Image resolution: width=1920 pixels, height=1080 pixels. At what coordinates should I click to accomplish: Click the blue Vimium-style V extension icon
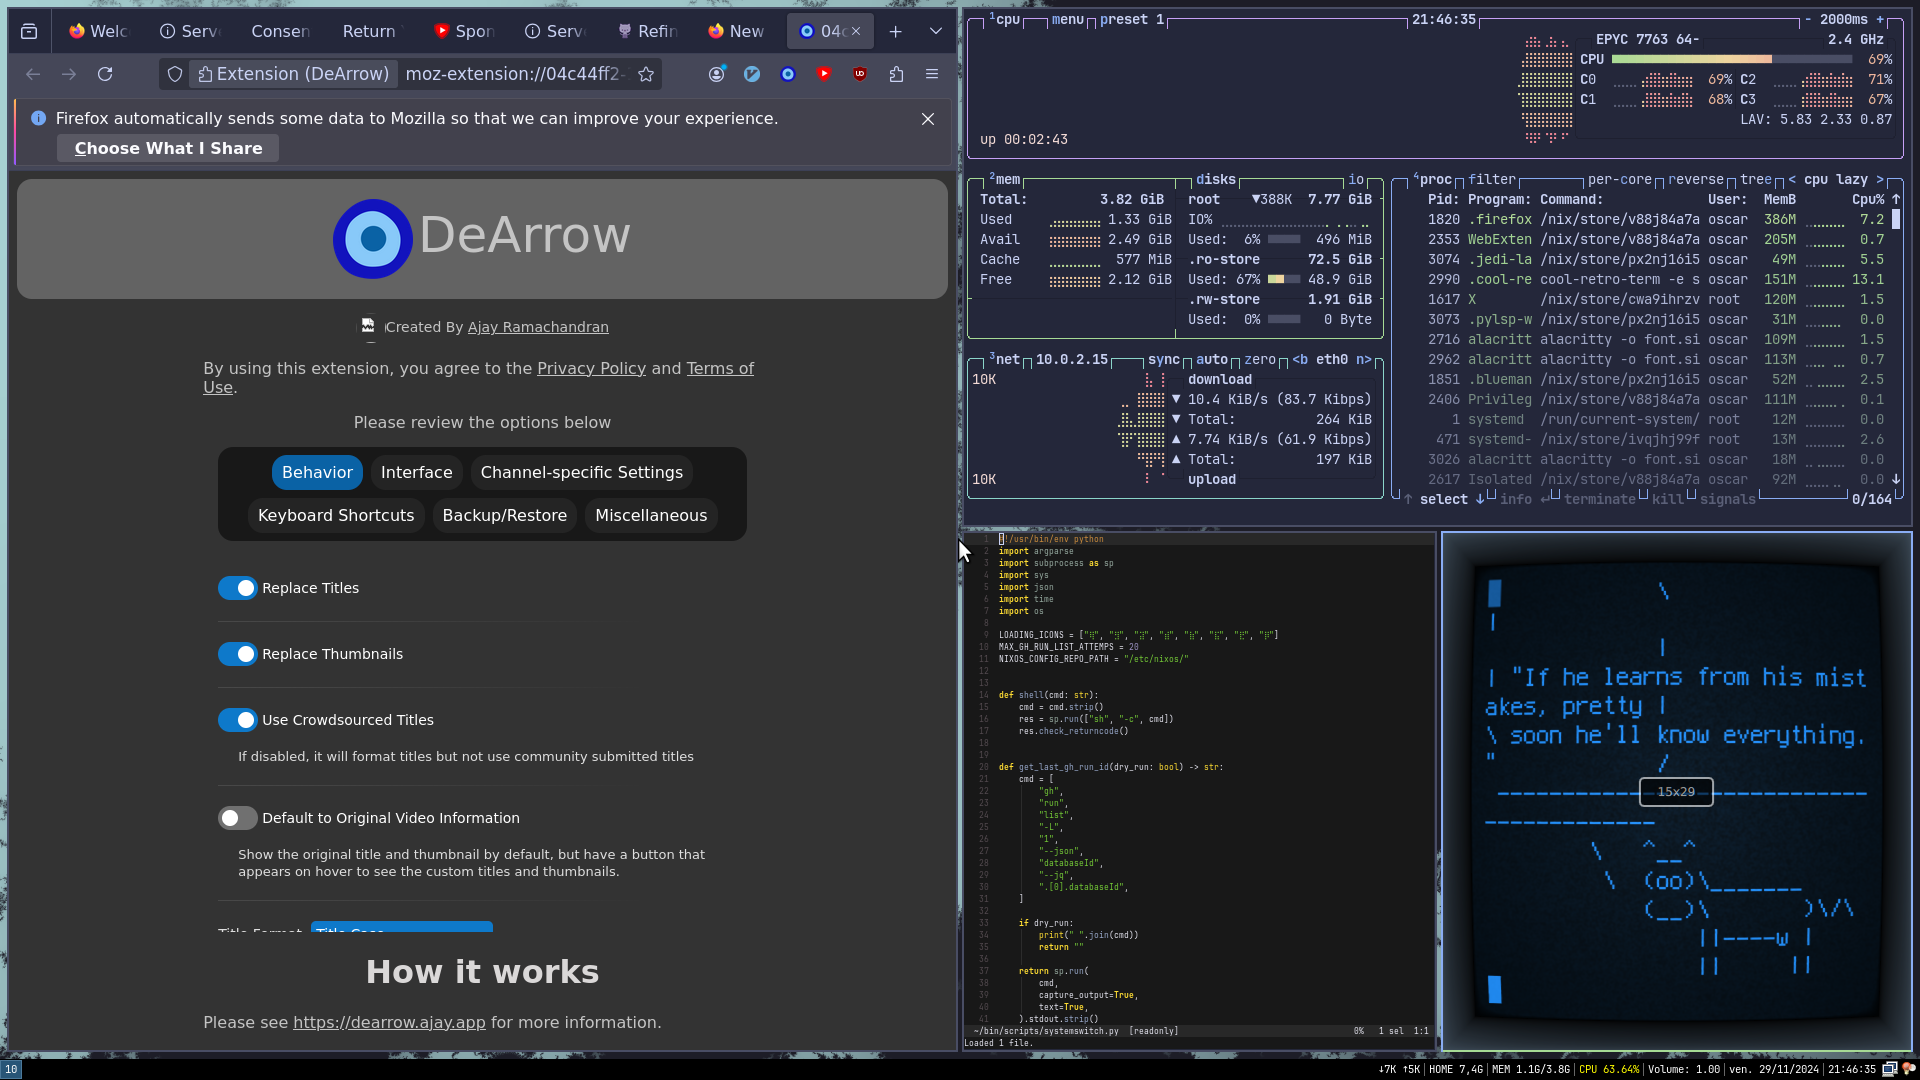[x=752, y=74]
